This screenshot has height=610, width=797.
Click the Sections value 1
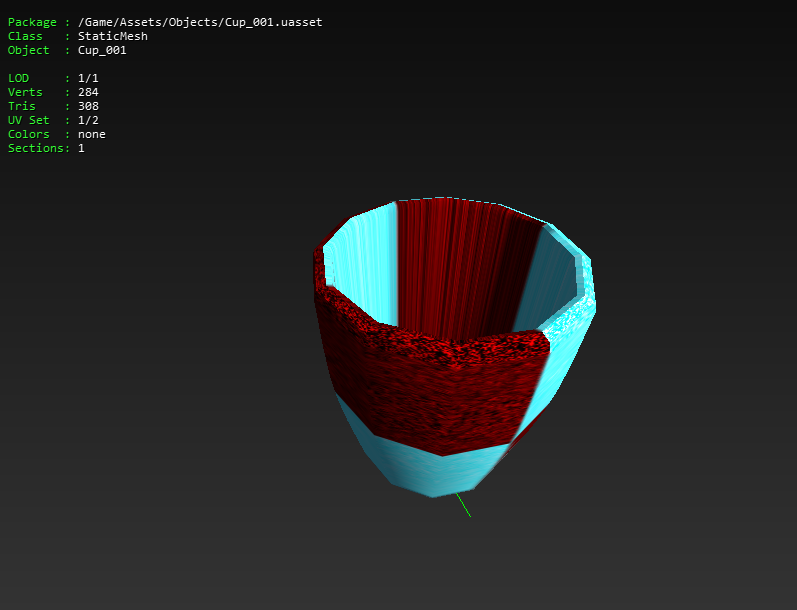point(81,148)
